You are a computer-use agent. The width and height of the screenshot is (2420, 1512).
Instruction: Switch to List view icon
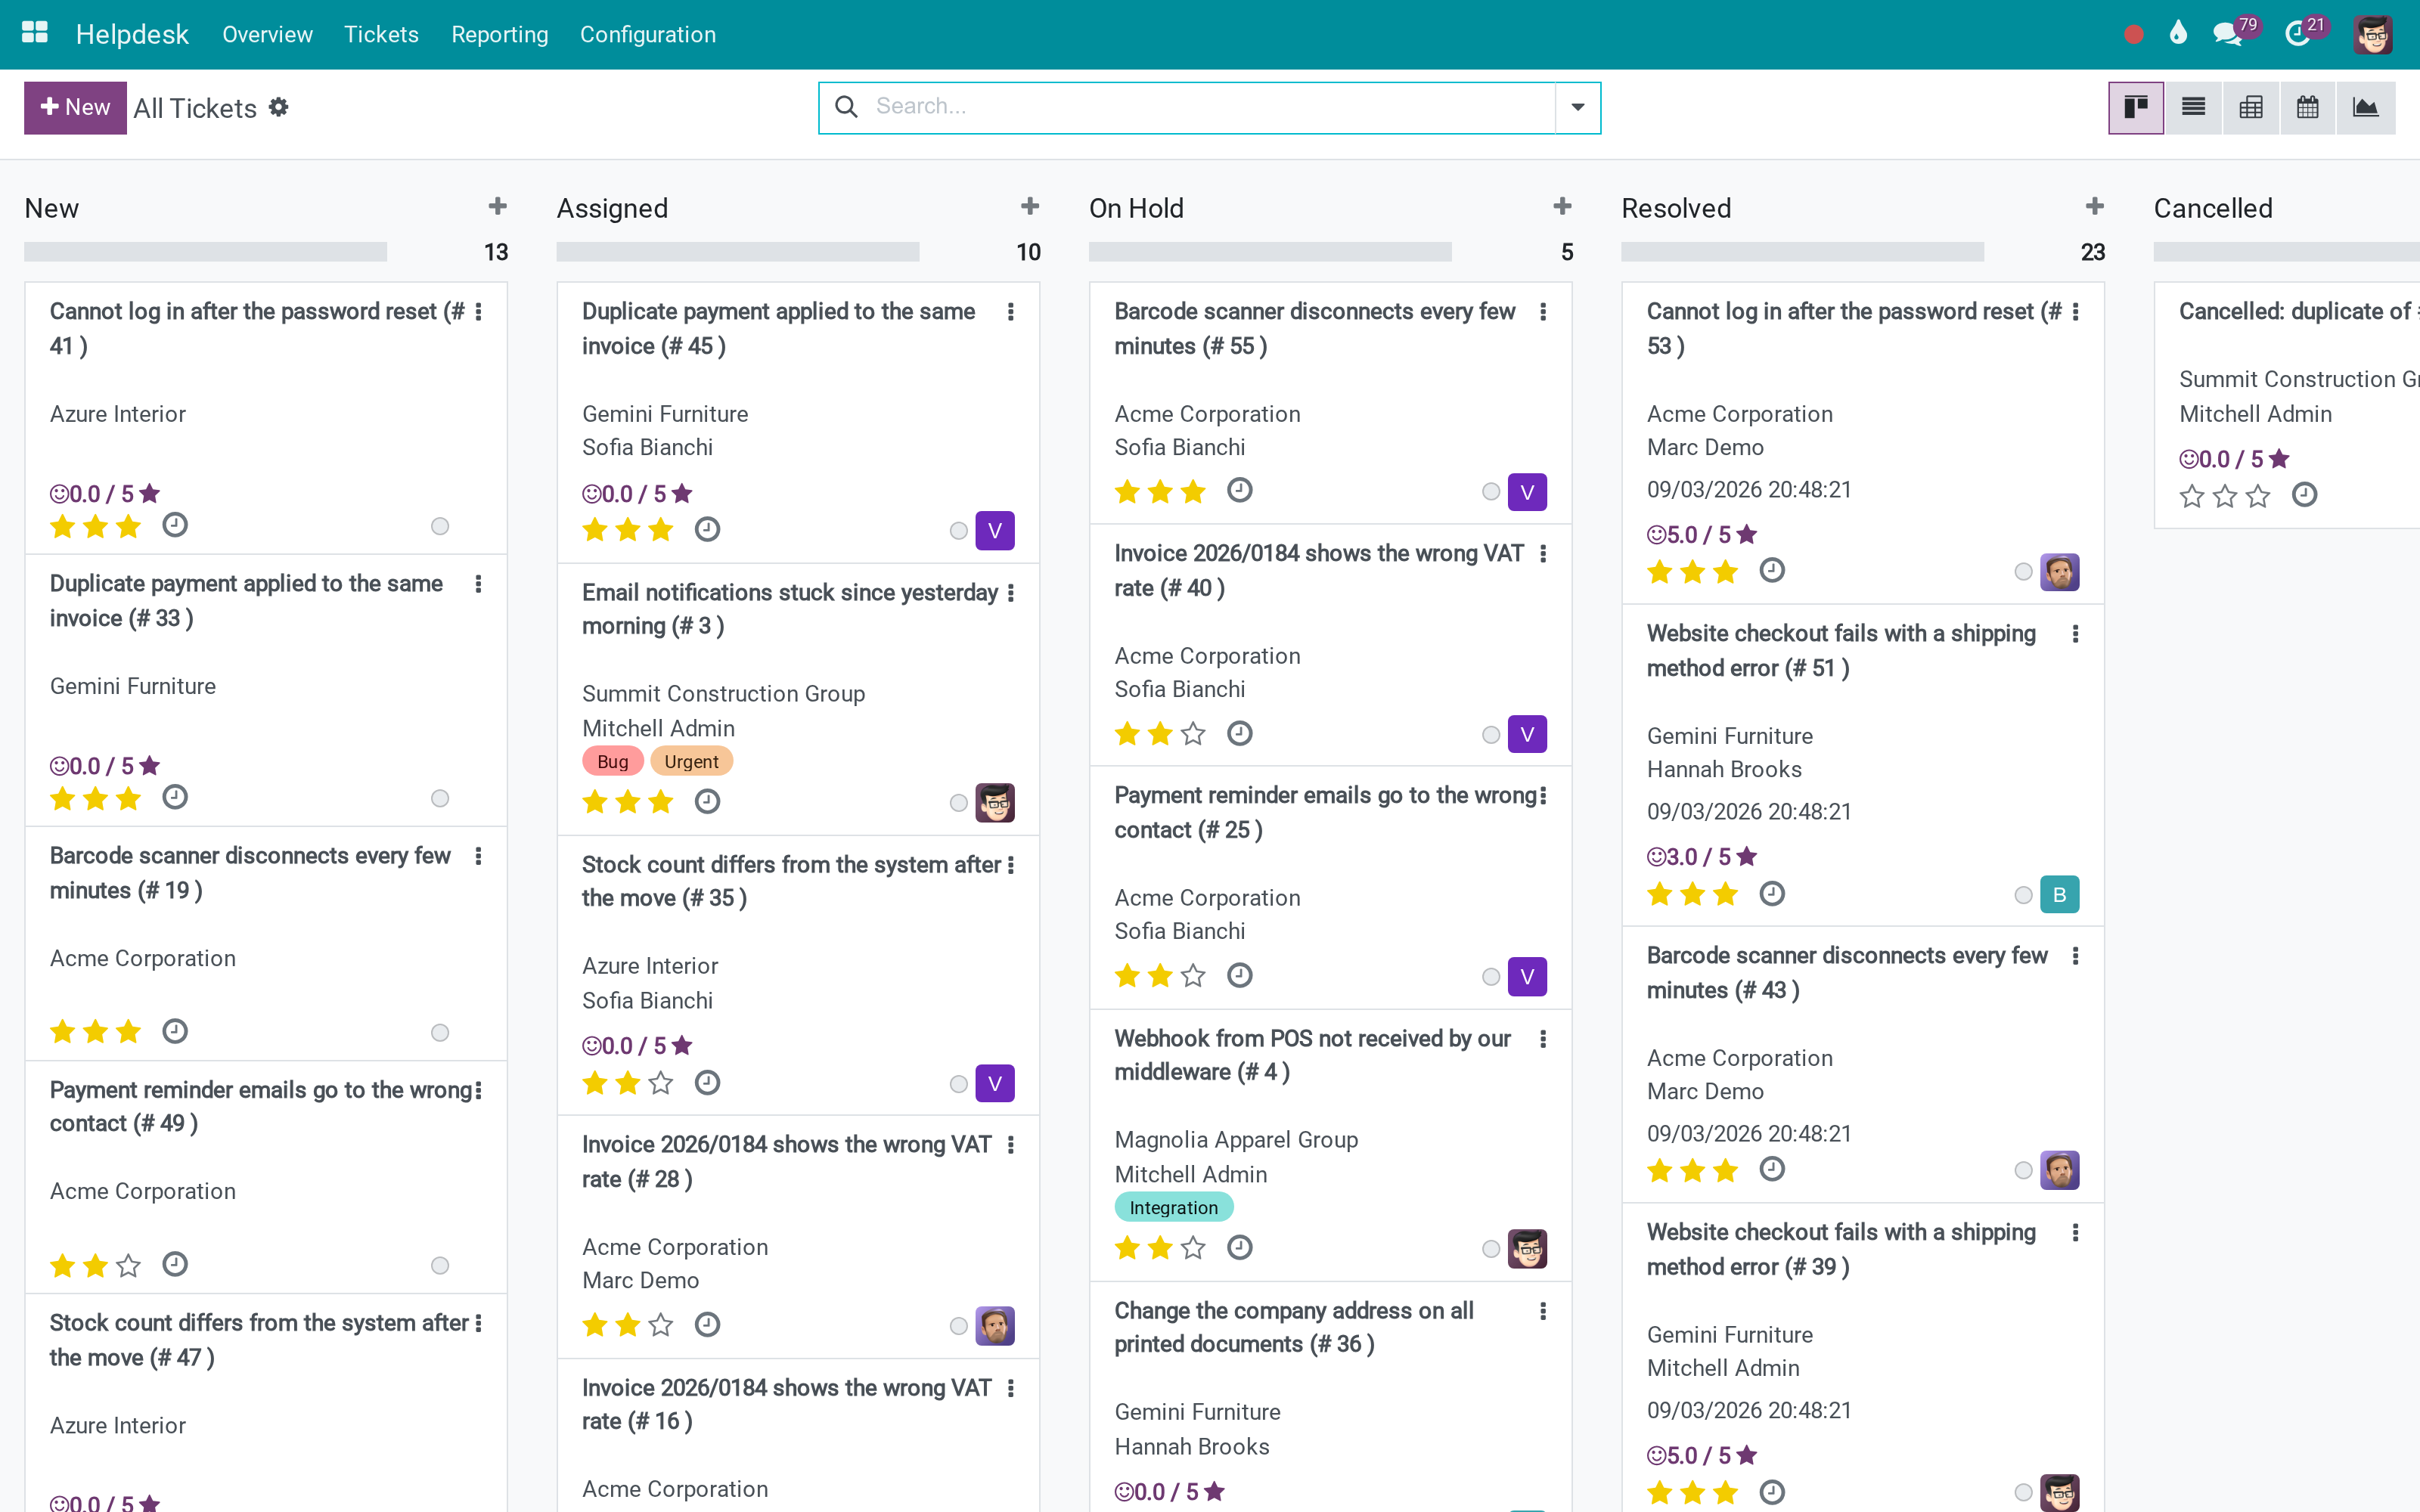[x=2193, y=107]
